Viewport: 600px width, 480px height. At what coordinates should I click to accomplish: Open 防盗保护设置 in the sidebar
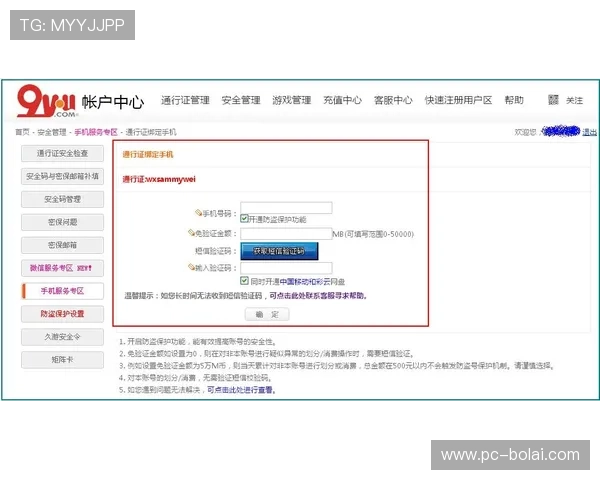[62, 314]
